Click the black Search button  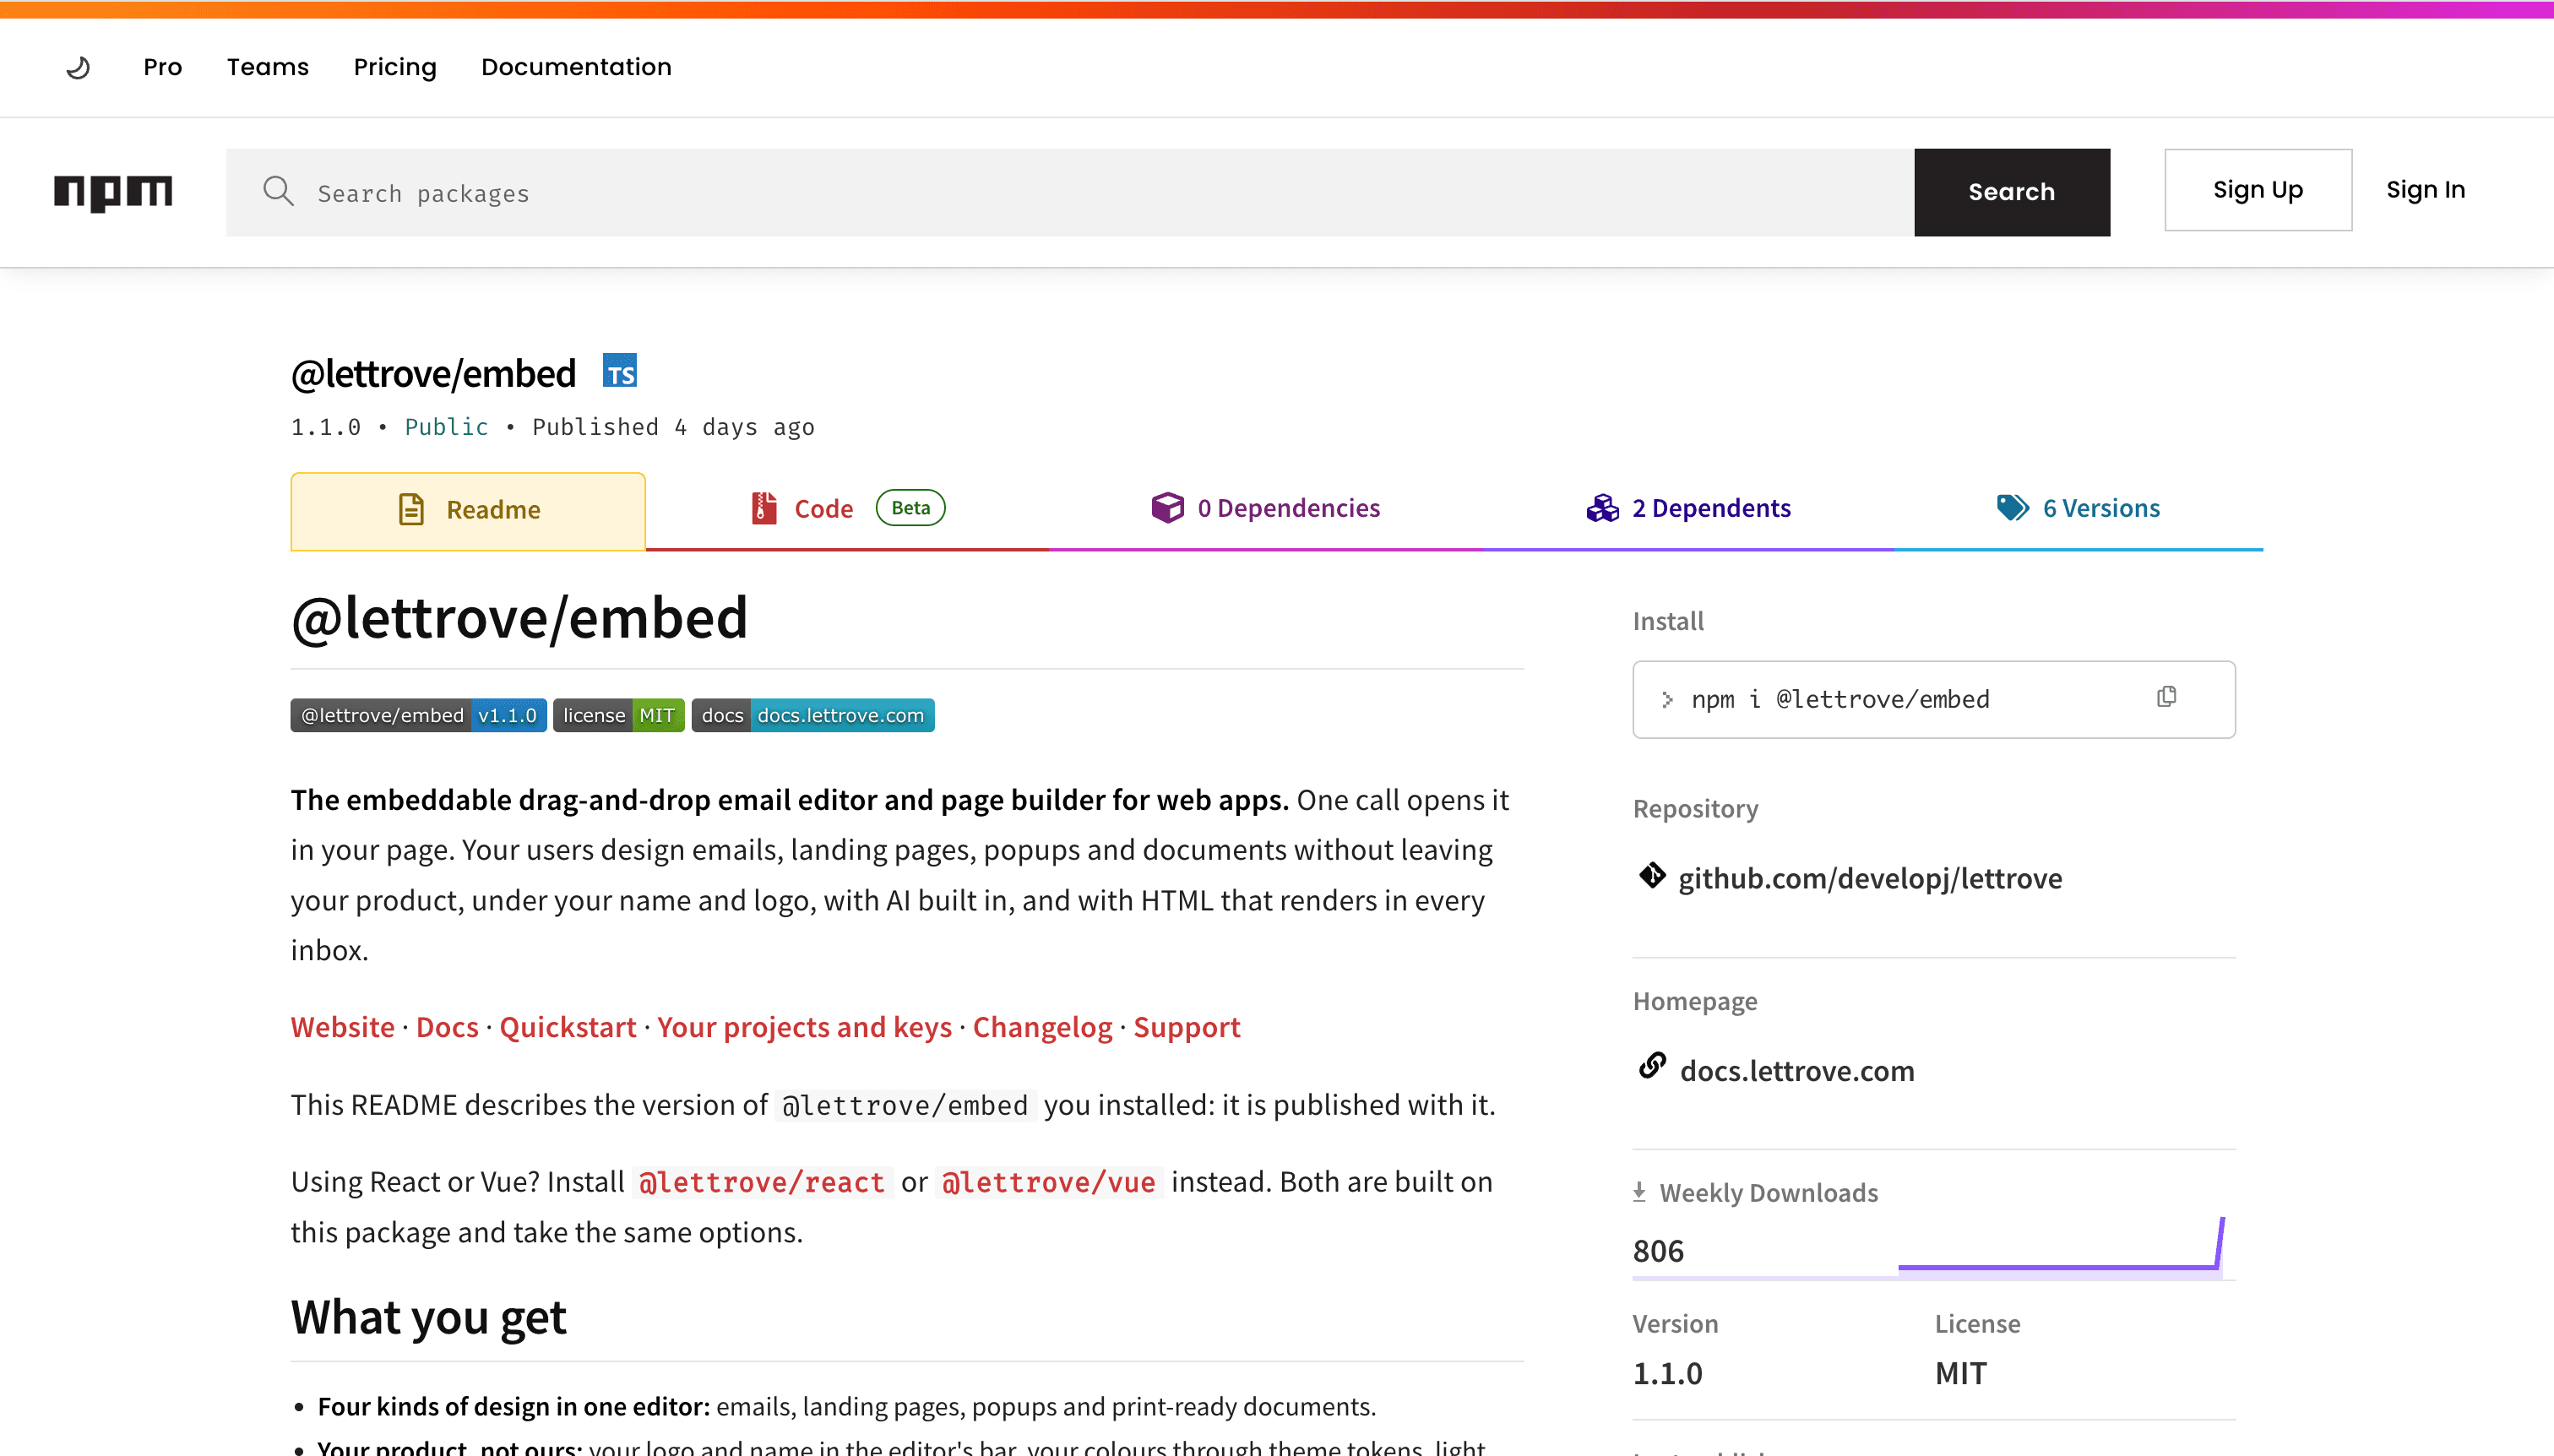(2012, 192)
